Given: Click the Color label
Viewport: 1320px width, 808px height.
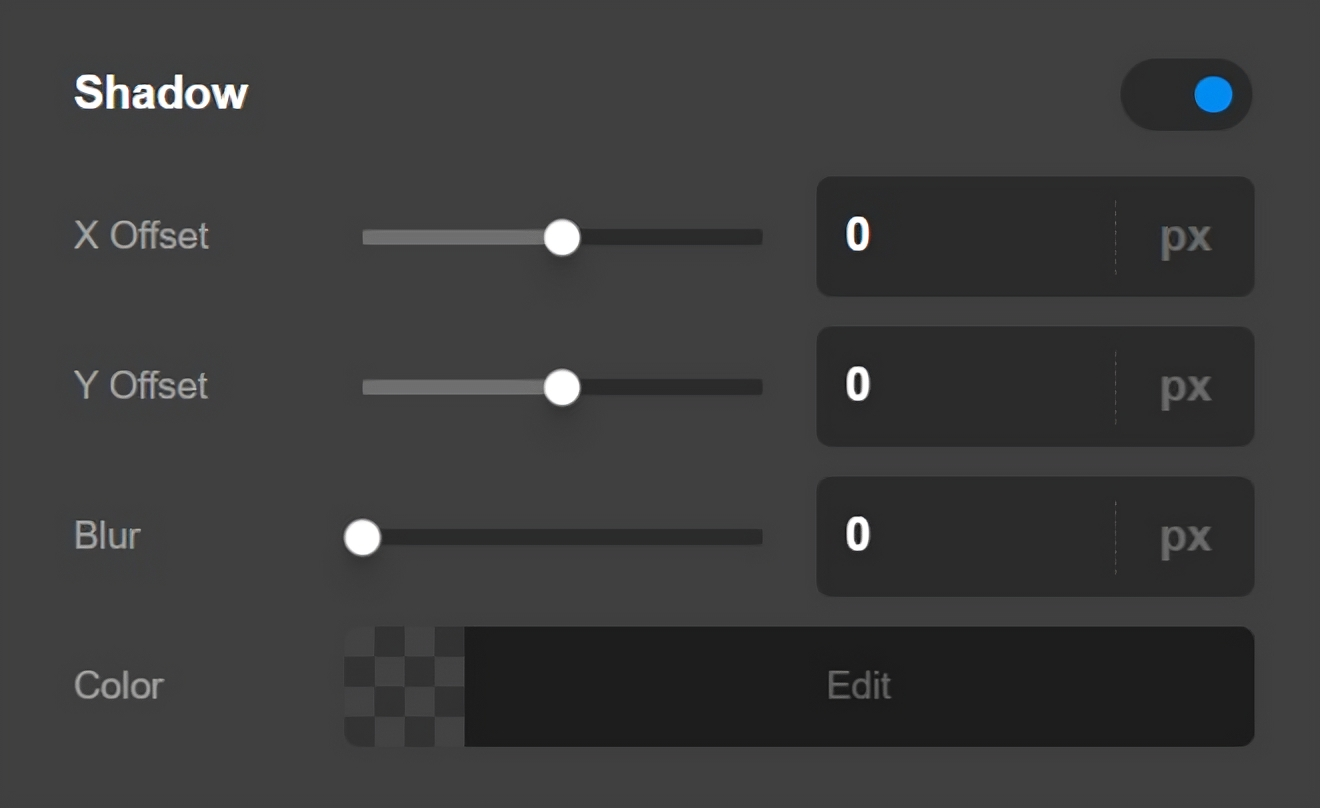Looking at the screenshot, I should pos(118,686).
